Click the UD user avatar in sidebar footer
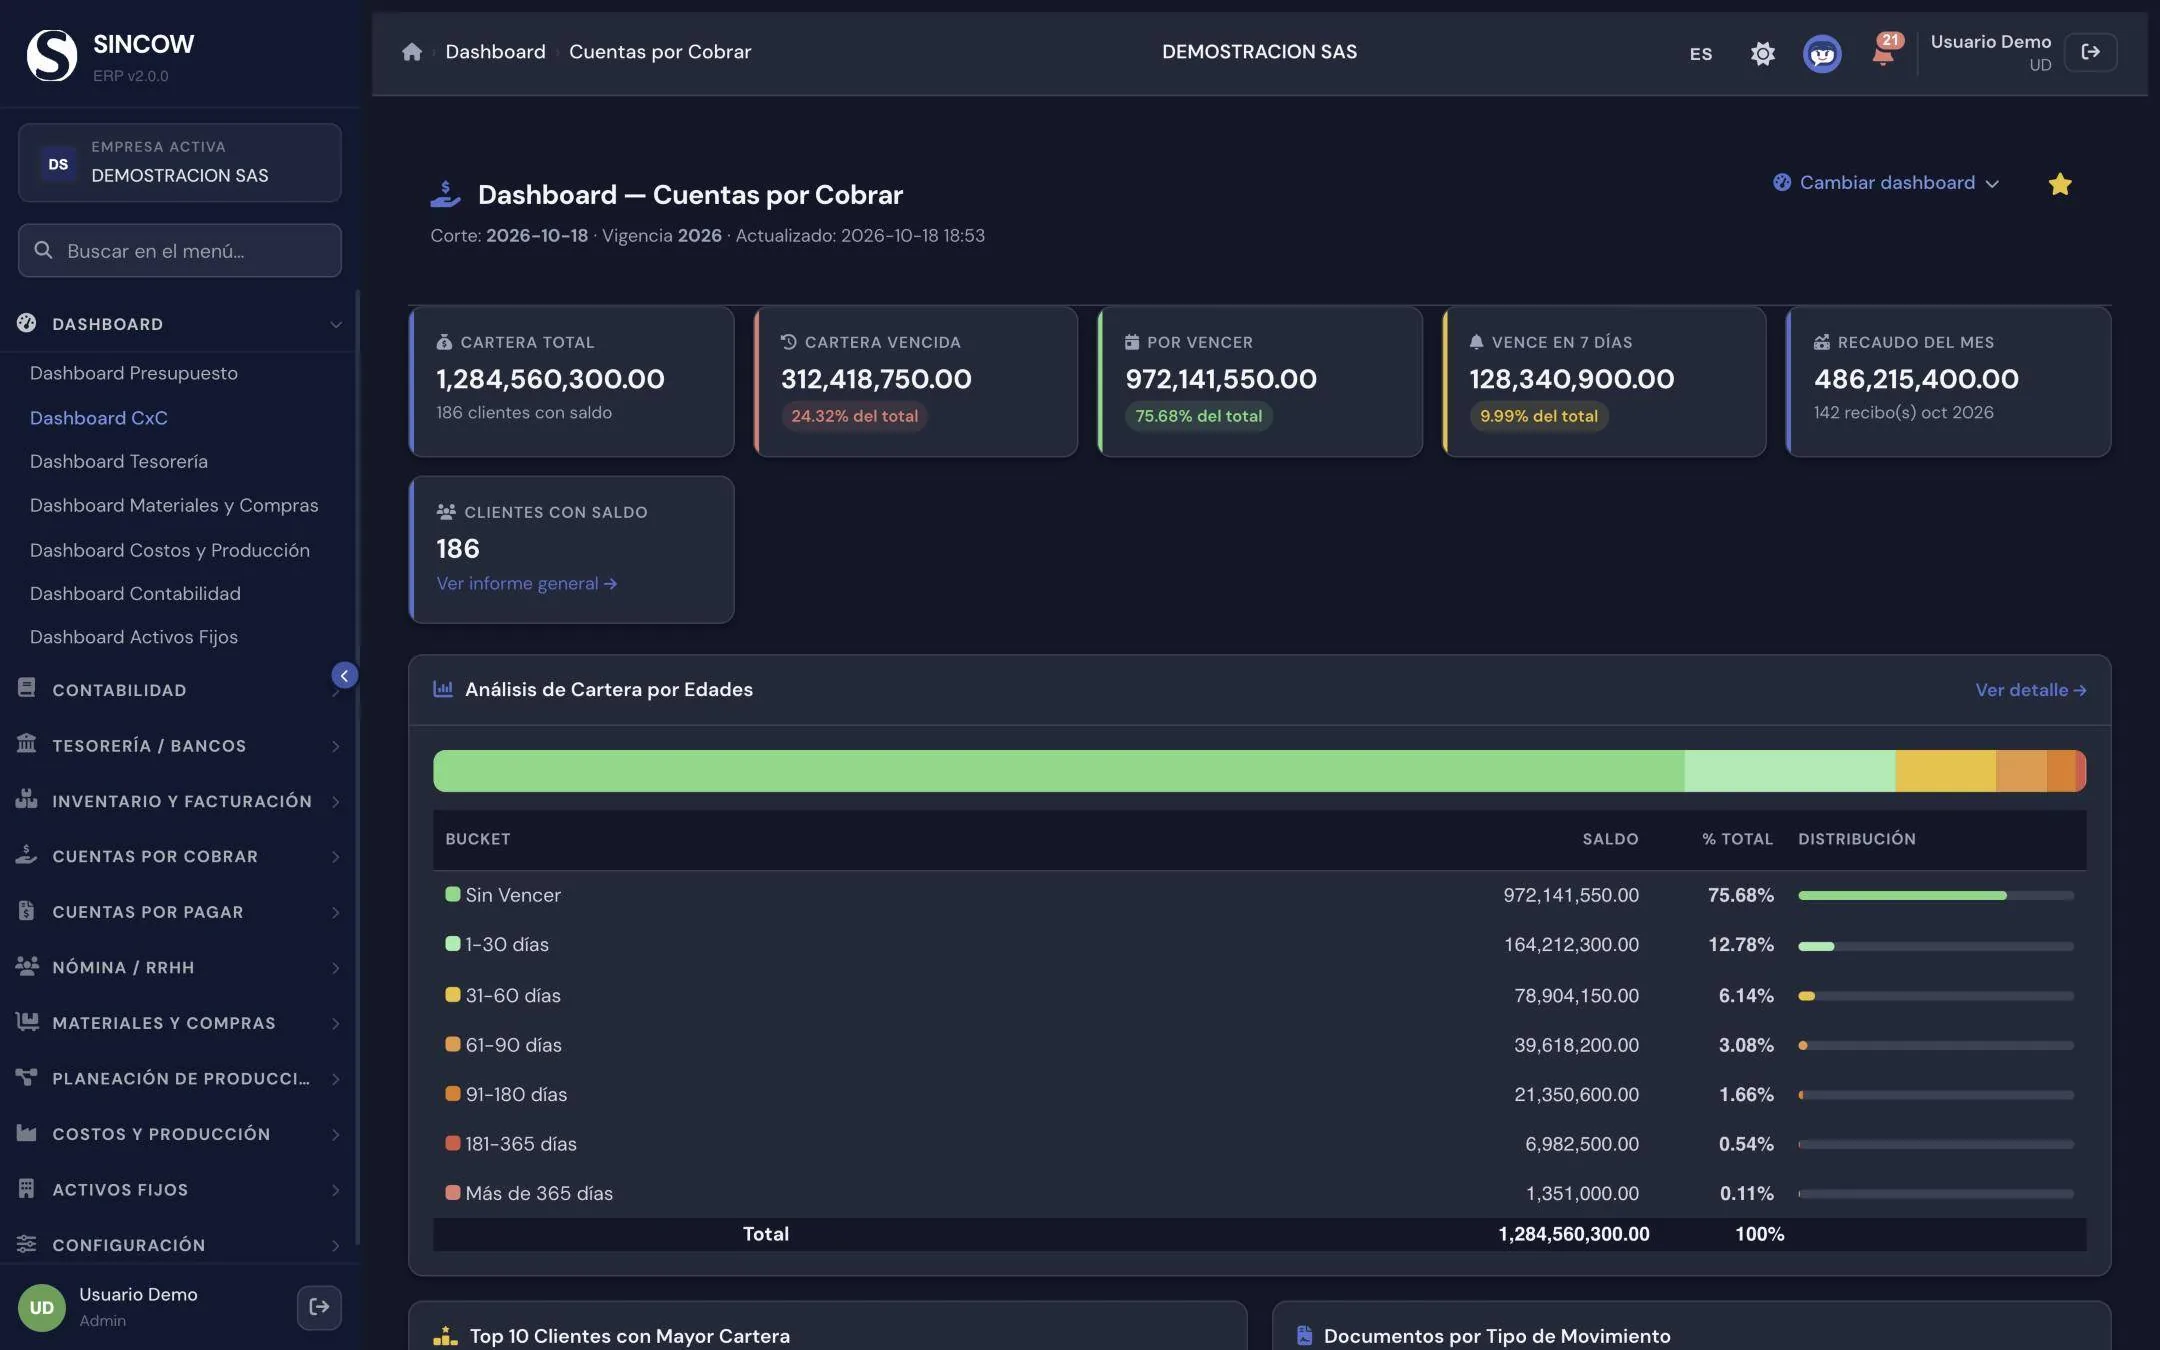Screen dimensions: 2160x1350 (42, 1307)
